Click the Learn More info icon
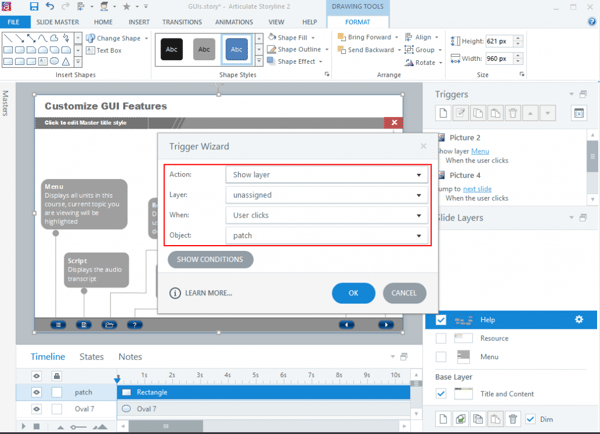 click(175, 293)
